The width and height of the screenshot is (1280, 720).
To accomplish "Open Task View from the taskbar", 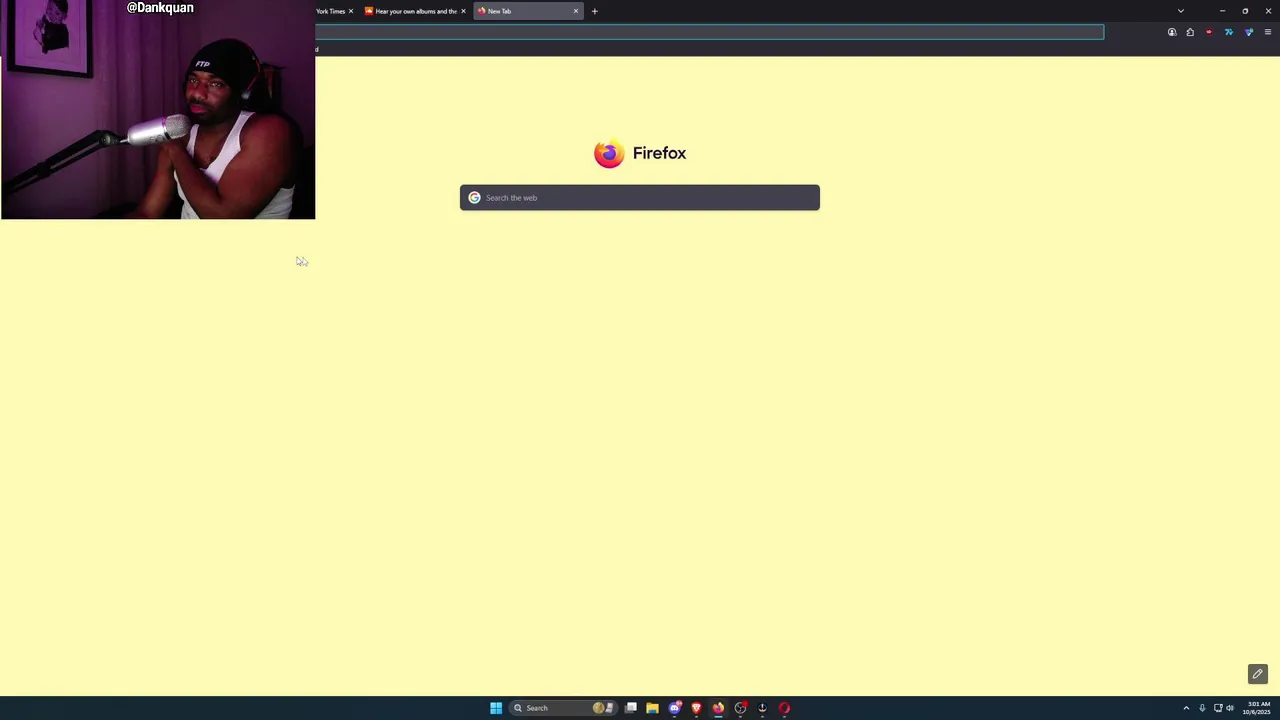I will [x=631, y=708].
